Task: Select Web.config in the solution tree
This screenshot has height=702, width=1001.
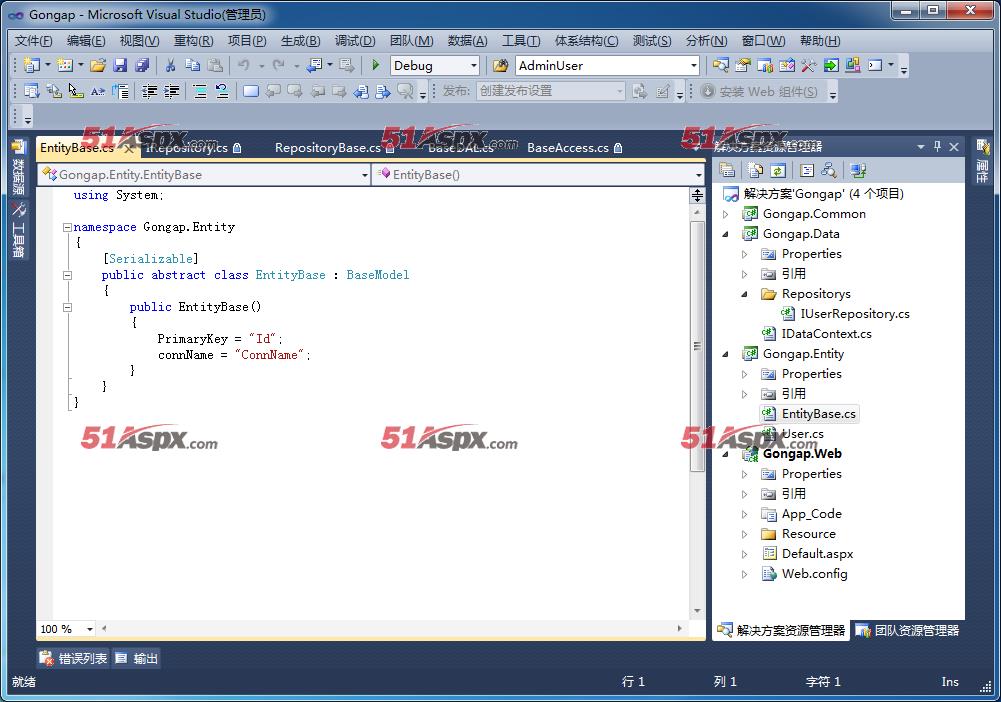Action: (806, 574)
